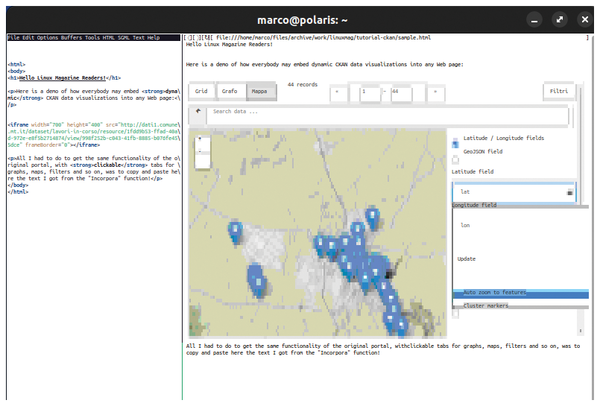The width and height of the screenshot is (600, 406).
Task: Switch to the Grafo tab
Action: coord(232,91)
